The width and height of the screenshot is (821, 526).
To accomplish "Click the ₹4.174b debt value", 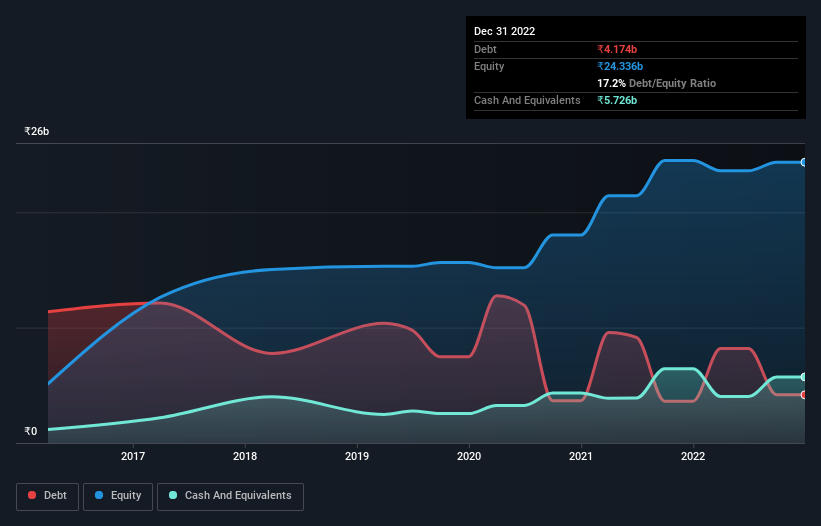I will (617, 49).
